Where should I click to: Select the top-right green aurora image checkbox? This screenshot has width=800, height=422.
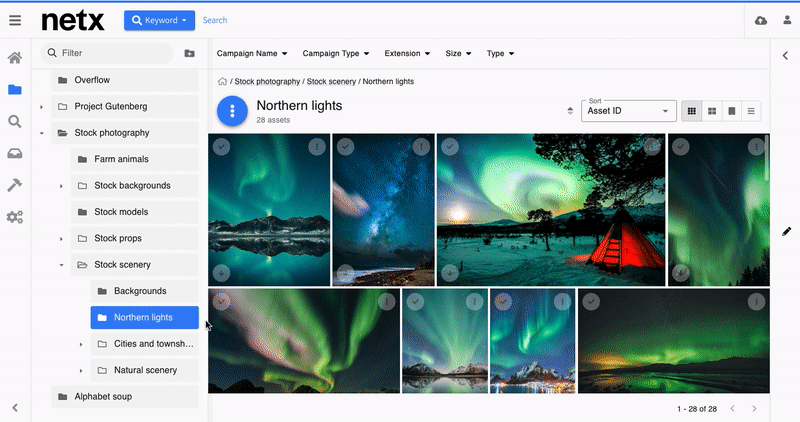pos(681,147)
